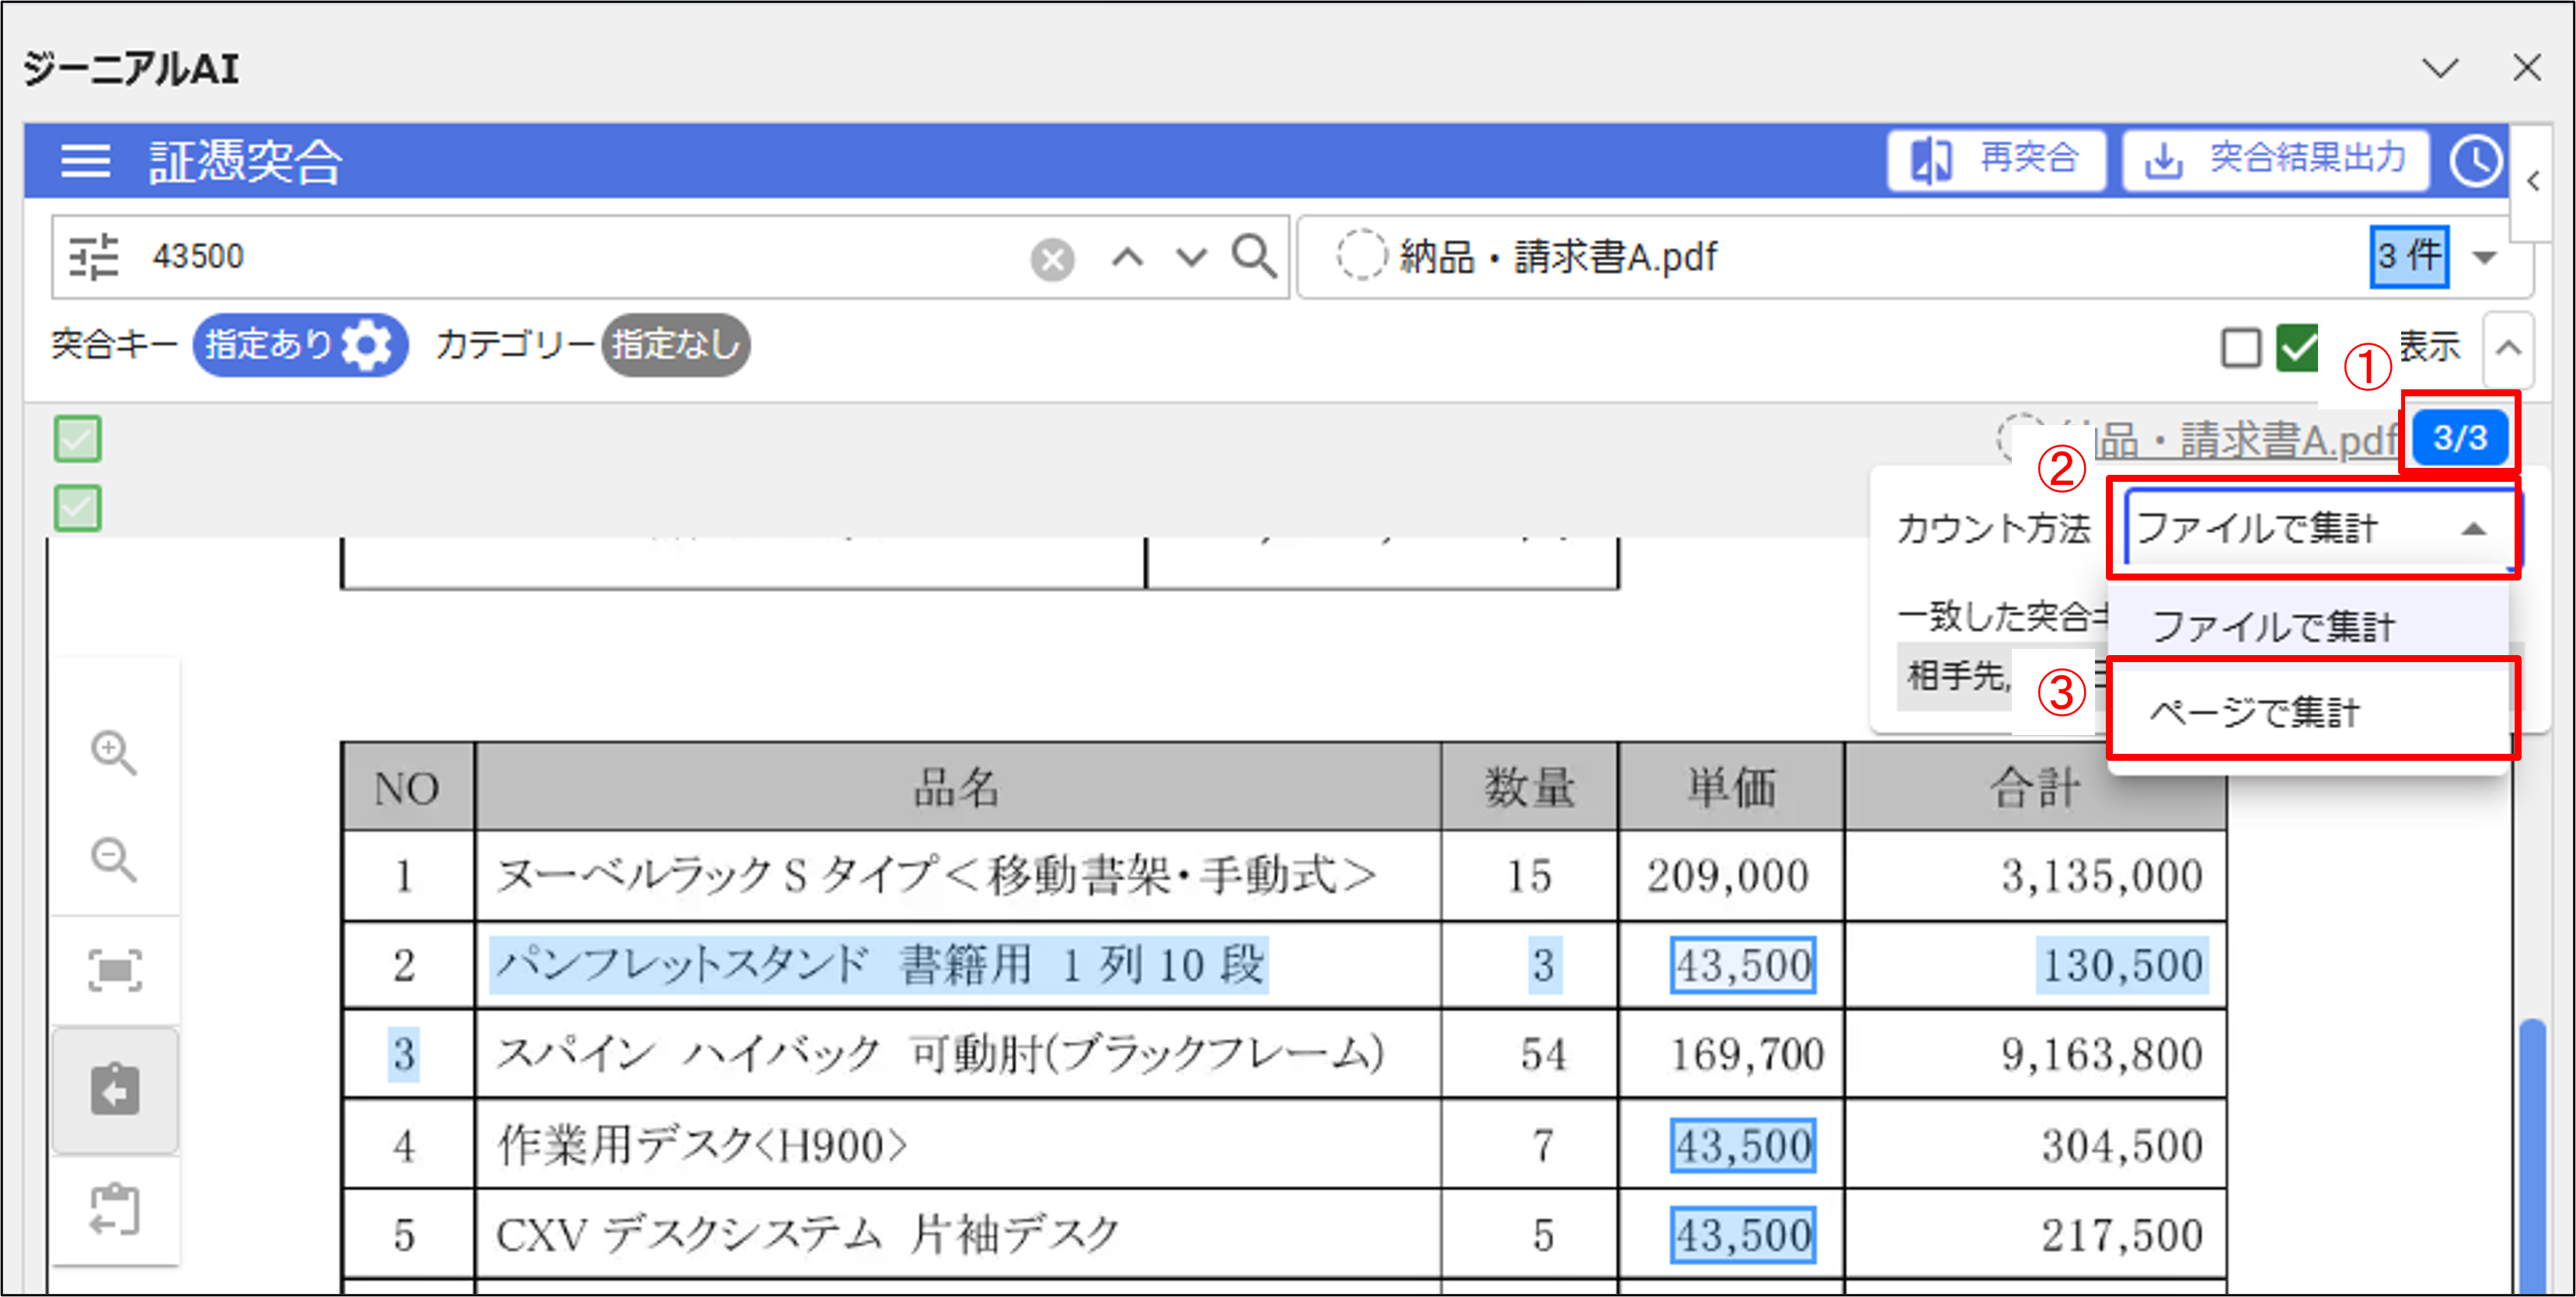Jump to the next search result
This screenshot has width=2576, height=1297.
pyautogui.click(x=1191, y=258)
